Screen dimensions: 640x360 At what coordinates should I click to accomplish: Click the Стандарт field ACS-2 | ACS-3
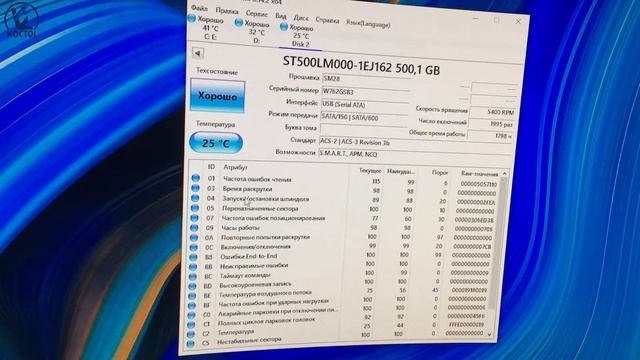click(416, 143)
